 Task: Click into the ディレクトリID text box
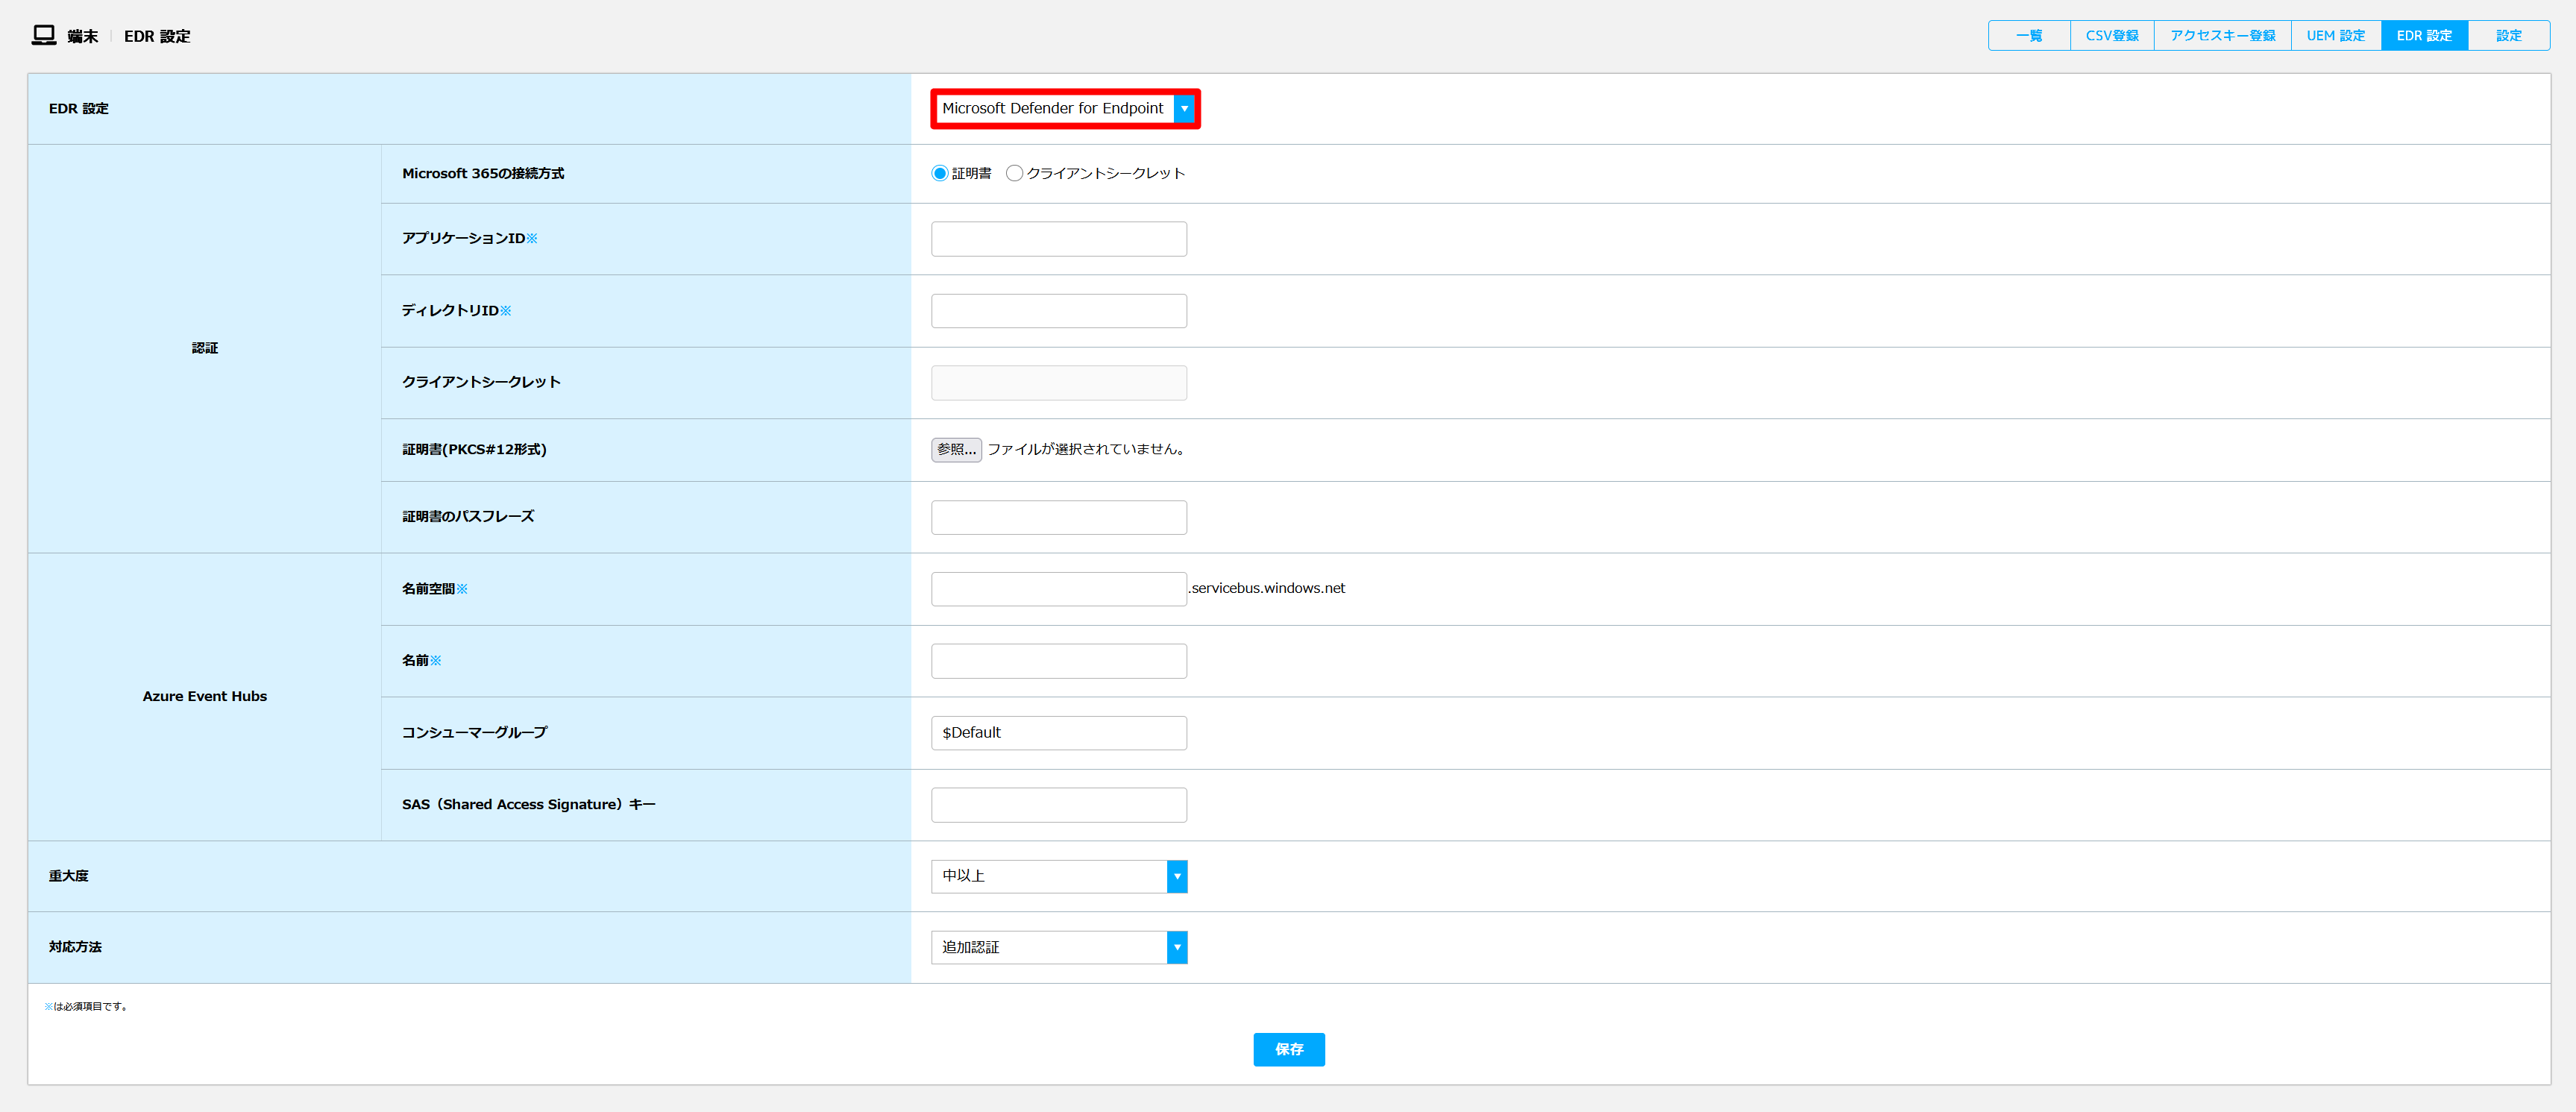1059,311
